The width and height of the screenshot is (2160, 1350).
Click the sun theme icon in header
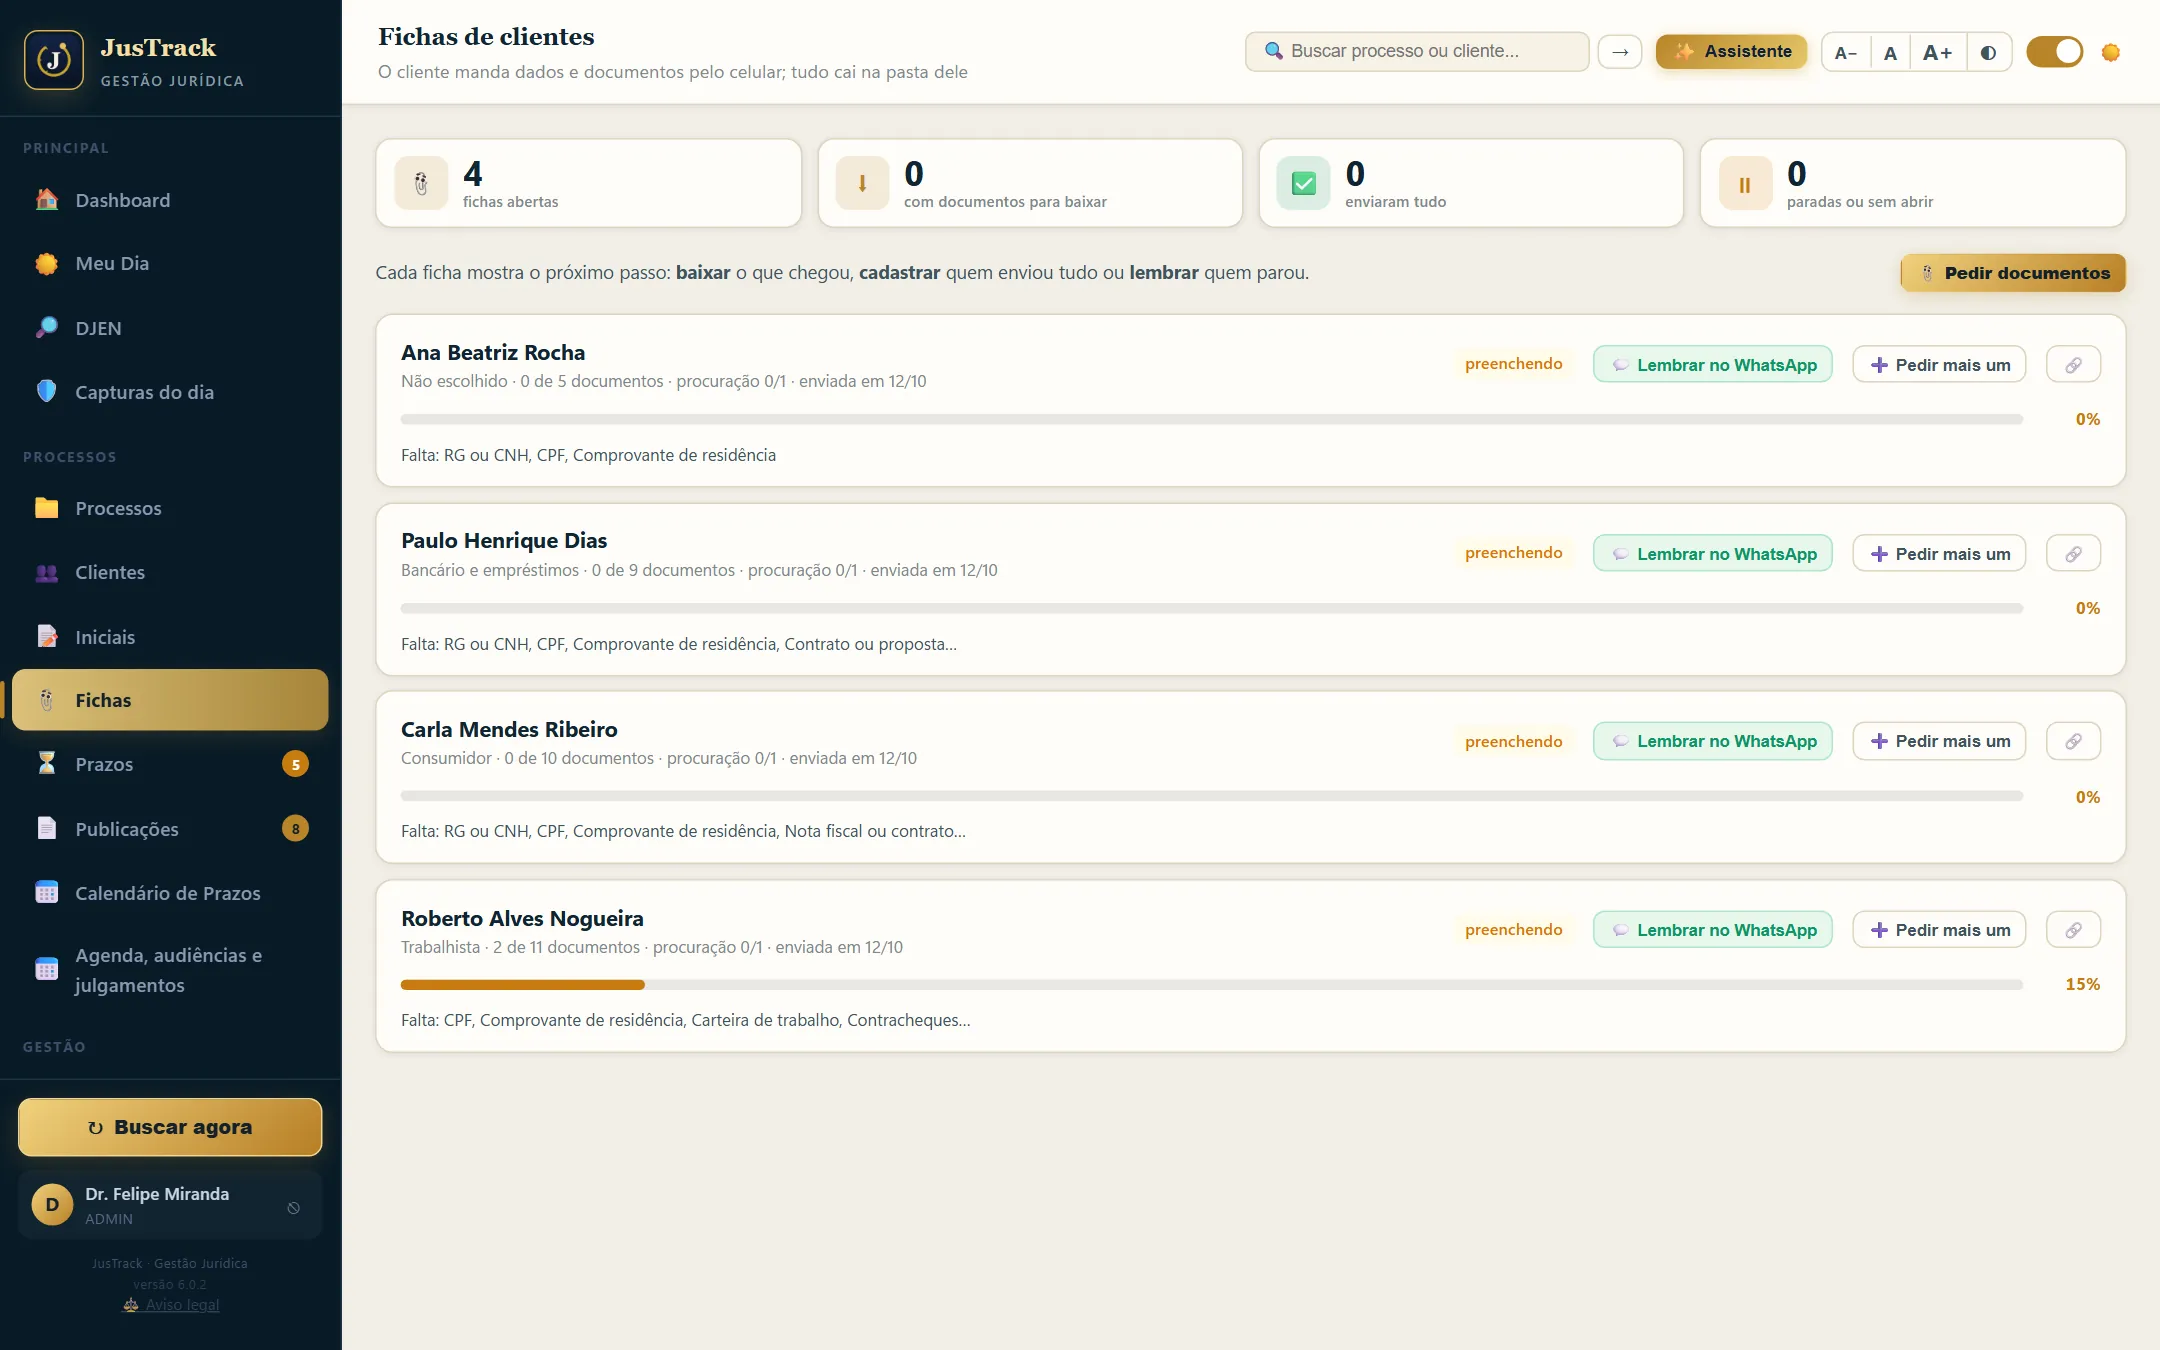click(x=2111, y=52)
